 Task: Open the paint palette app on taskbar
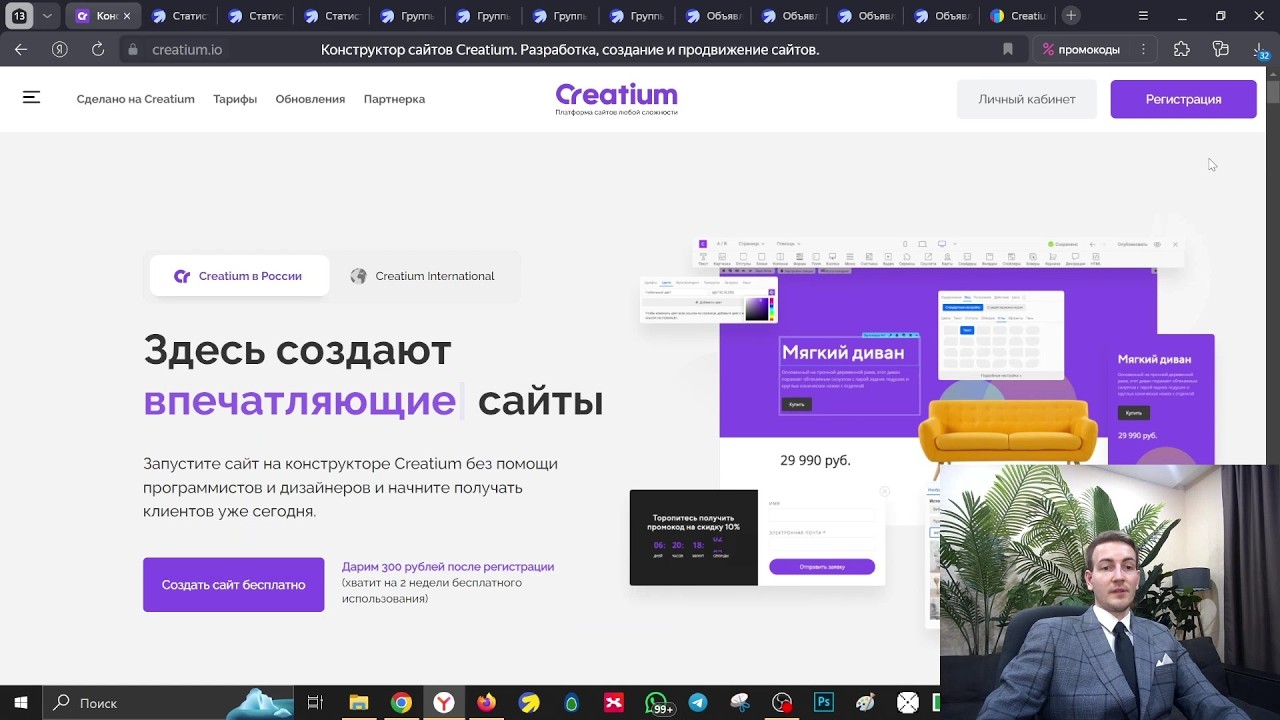point(866,703)
